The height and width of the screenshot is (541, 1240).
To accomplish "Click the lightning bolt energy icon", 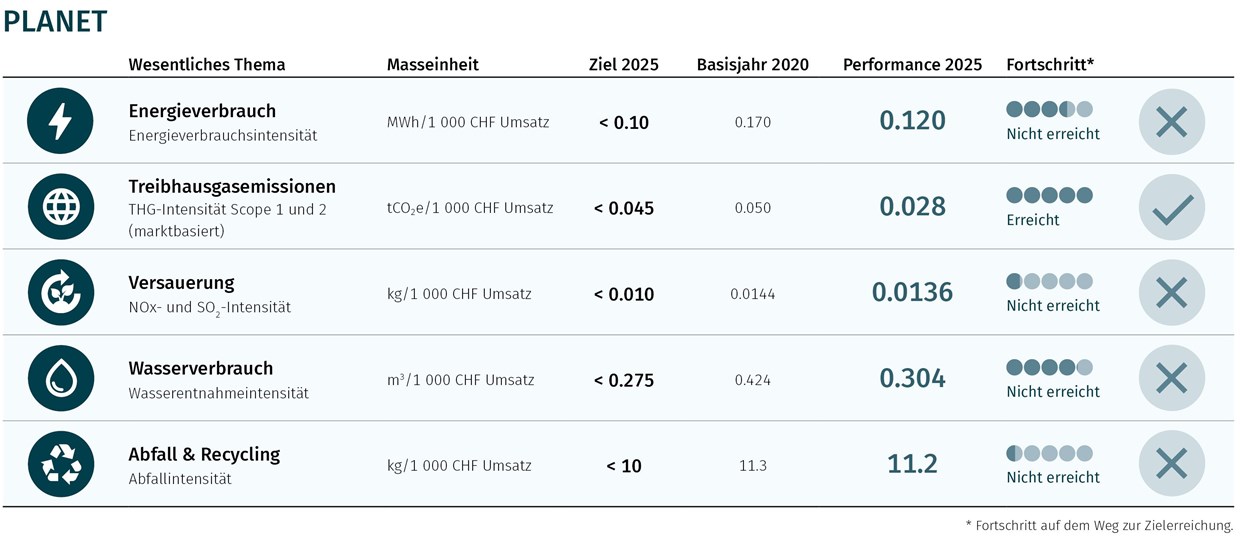I will [x=61, y=121].
